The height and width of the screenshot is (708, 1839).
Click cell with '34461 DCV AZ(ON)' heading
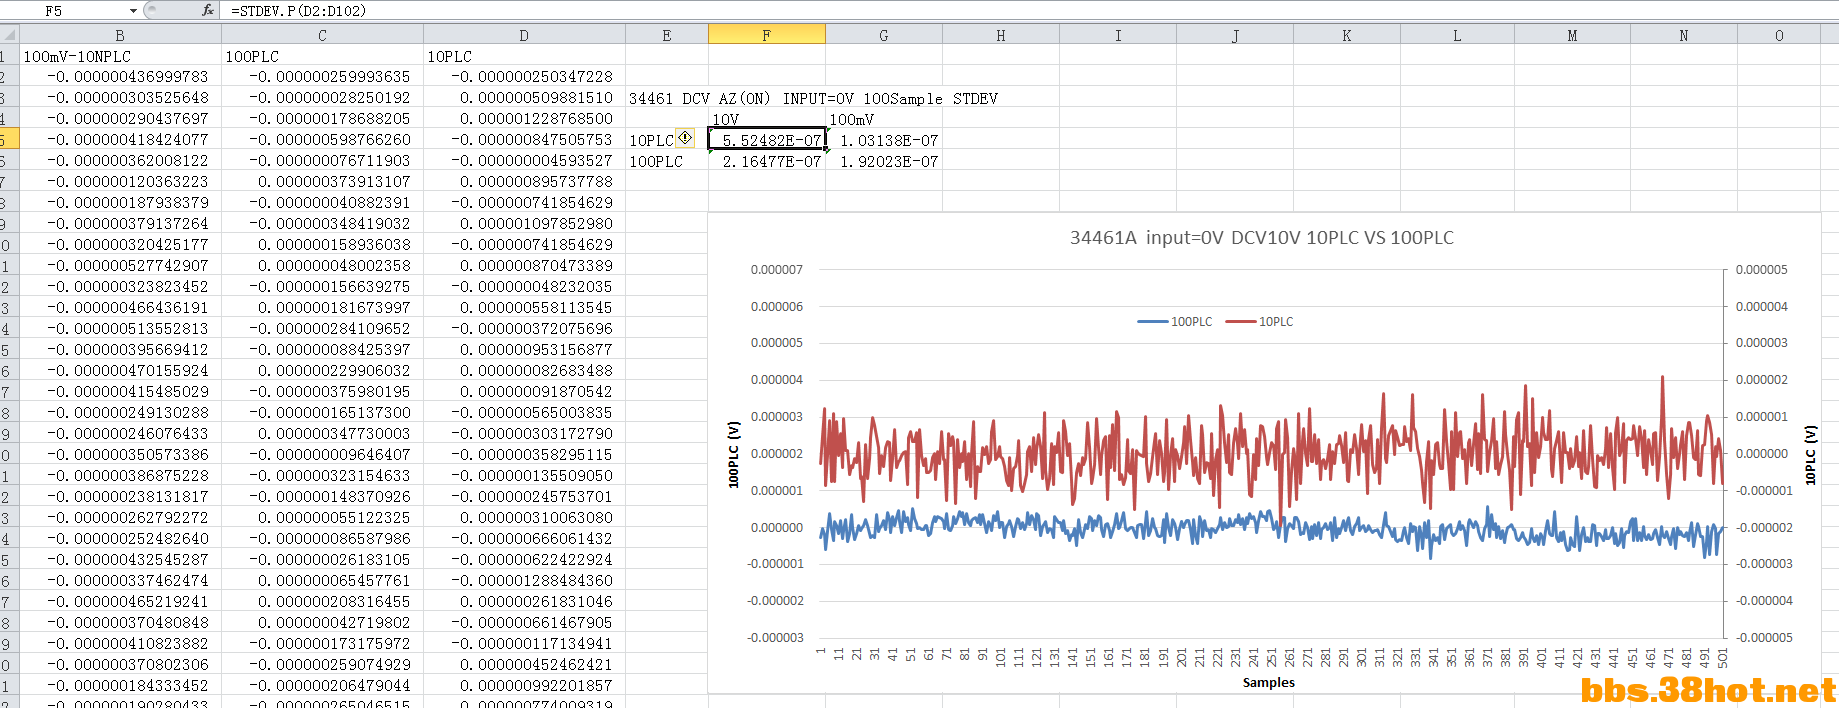coord(813,98)
